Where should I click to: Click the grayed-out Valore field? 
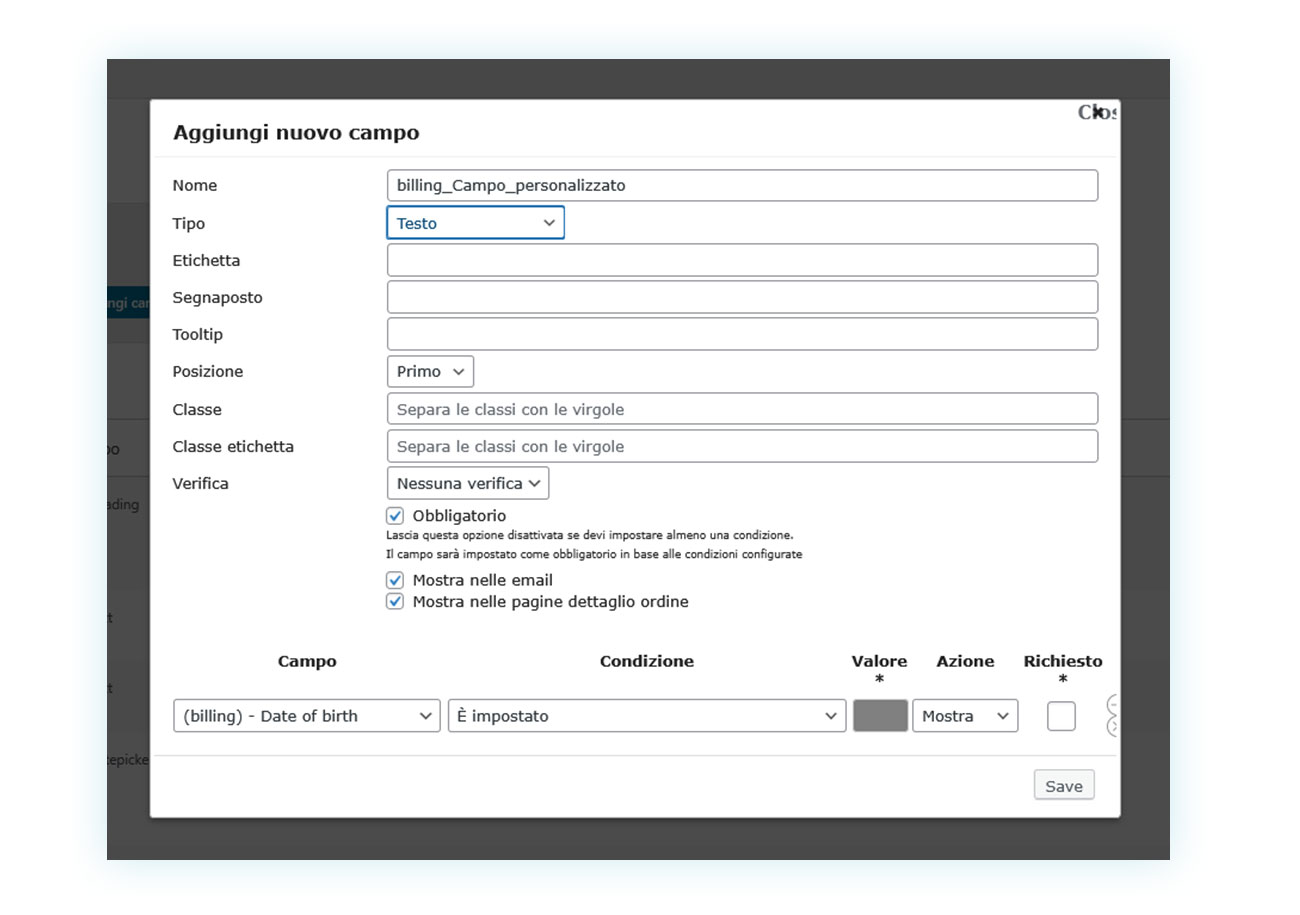point(880,716)
